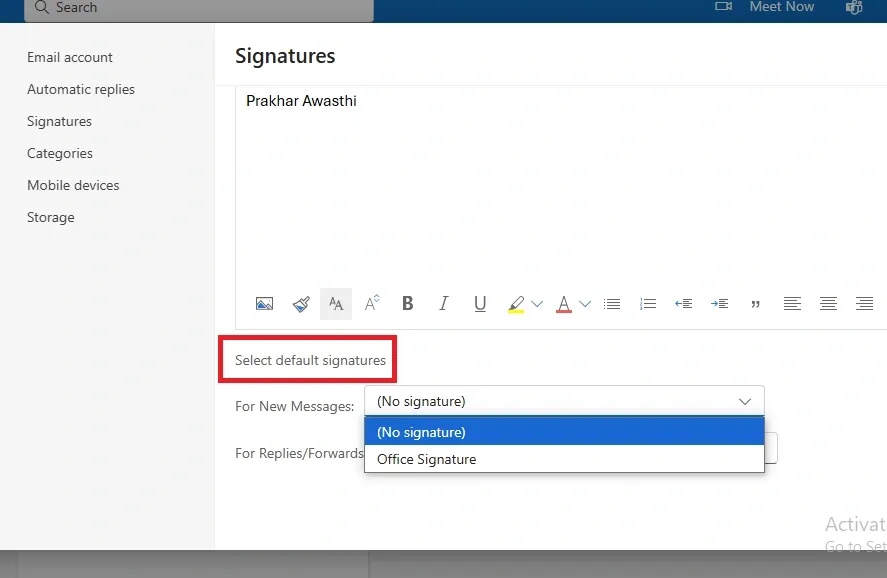
Task: Expand the font color options arrow
Action: (585, 304)
